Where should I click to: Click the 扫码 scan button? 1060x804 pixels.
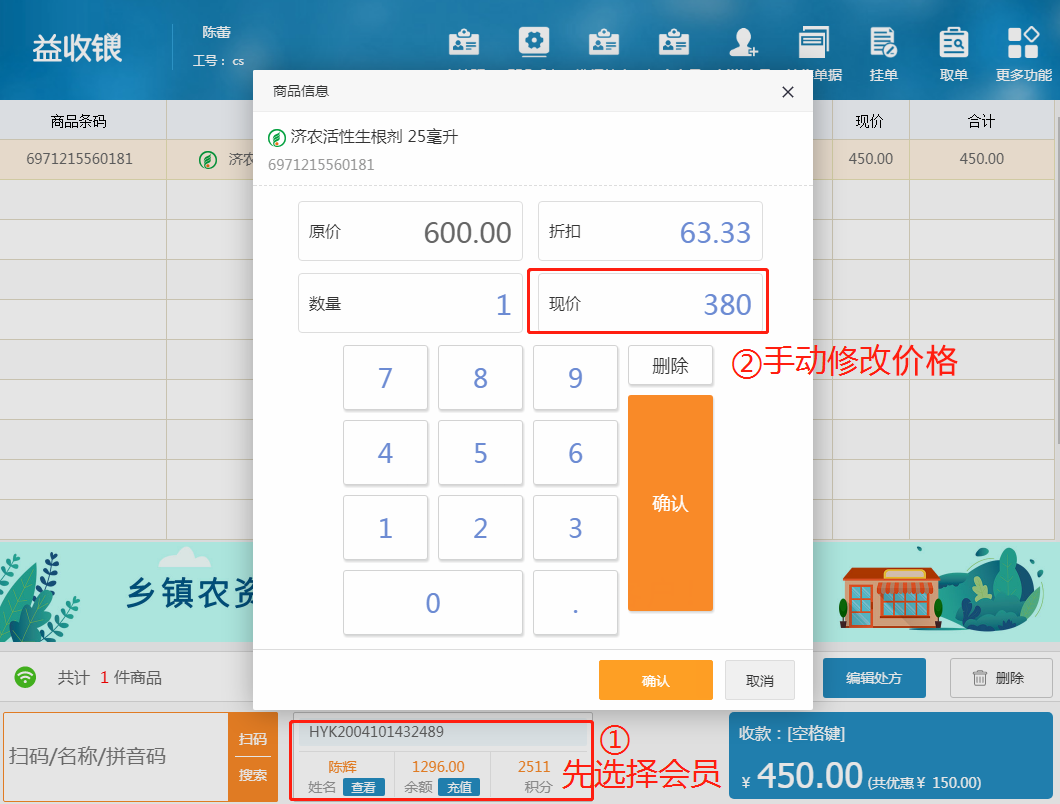point(253,739)
